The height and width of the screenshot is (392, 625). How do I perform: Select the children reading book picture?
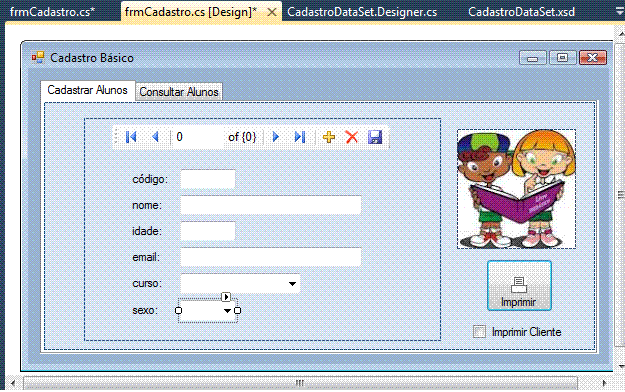pyautogui.click(x=516, y=189)
